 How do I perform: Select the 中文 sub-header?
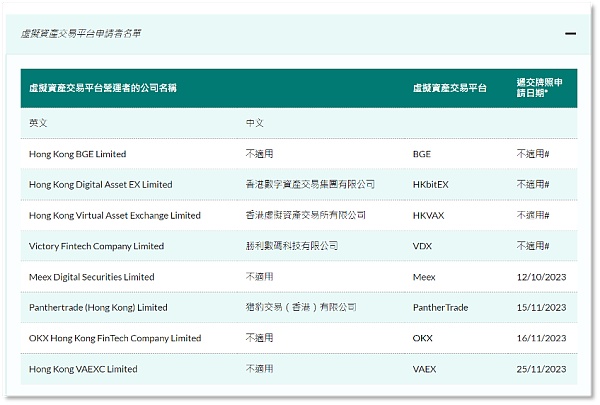(254, 123)
